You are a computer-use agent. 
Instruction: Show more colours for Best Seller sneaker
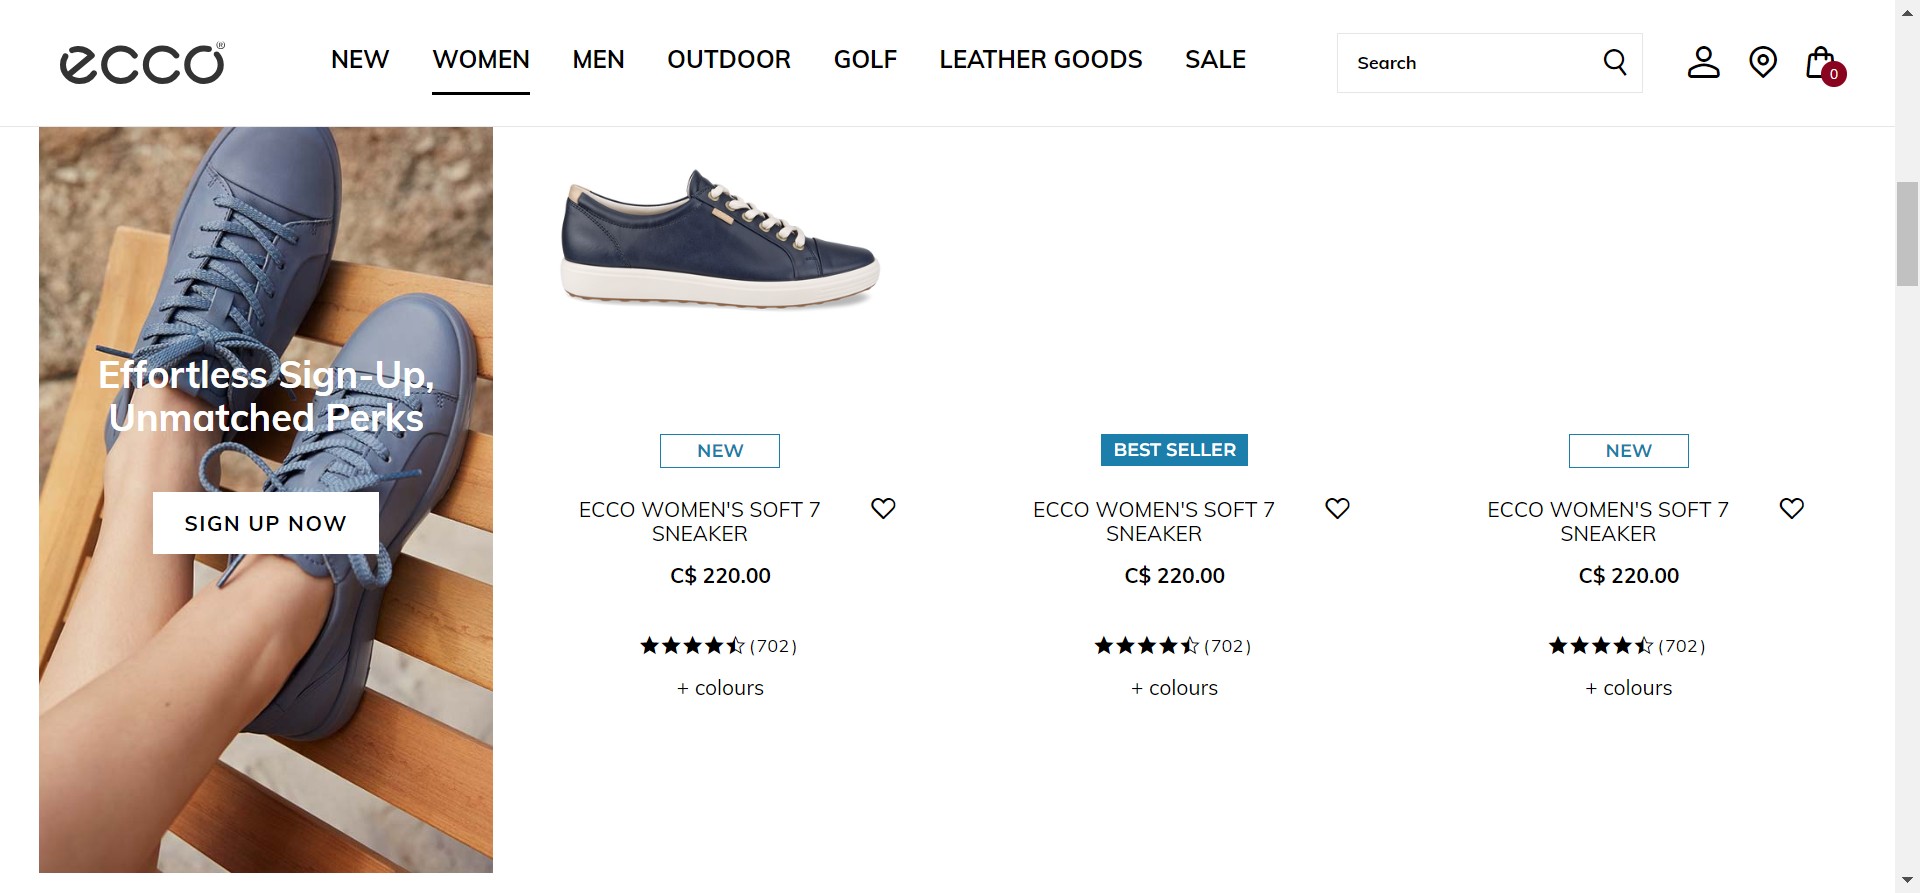(x=1174, y=688)
